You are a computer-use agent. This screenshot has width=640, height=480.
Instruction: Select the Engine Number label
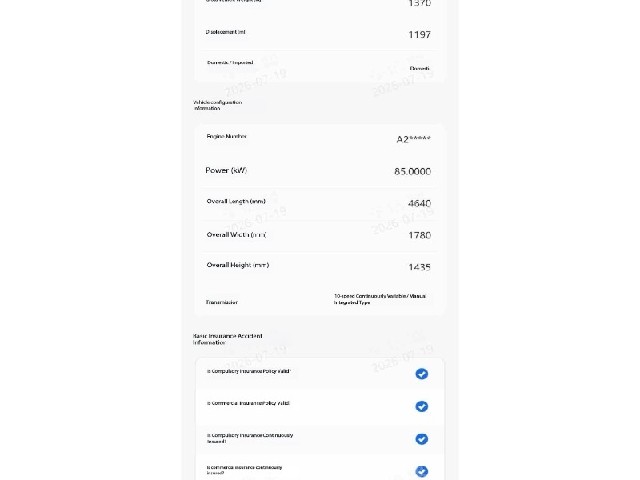(226, 136)
